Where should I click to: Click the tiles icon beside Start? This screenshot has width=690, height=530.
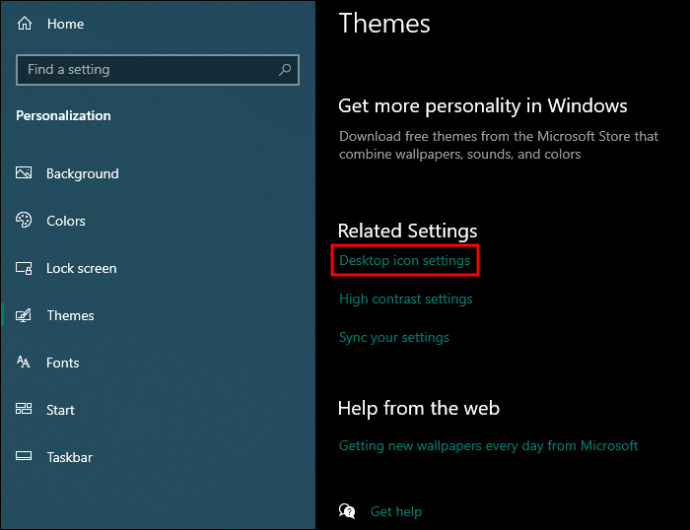pyautogui.click(x=24, y=409)
